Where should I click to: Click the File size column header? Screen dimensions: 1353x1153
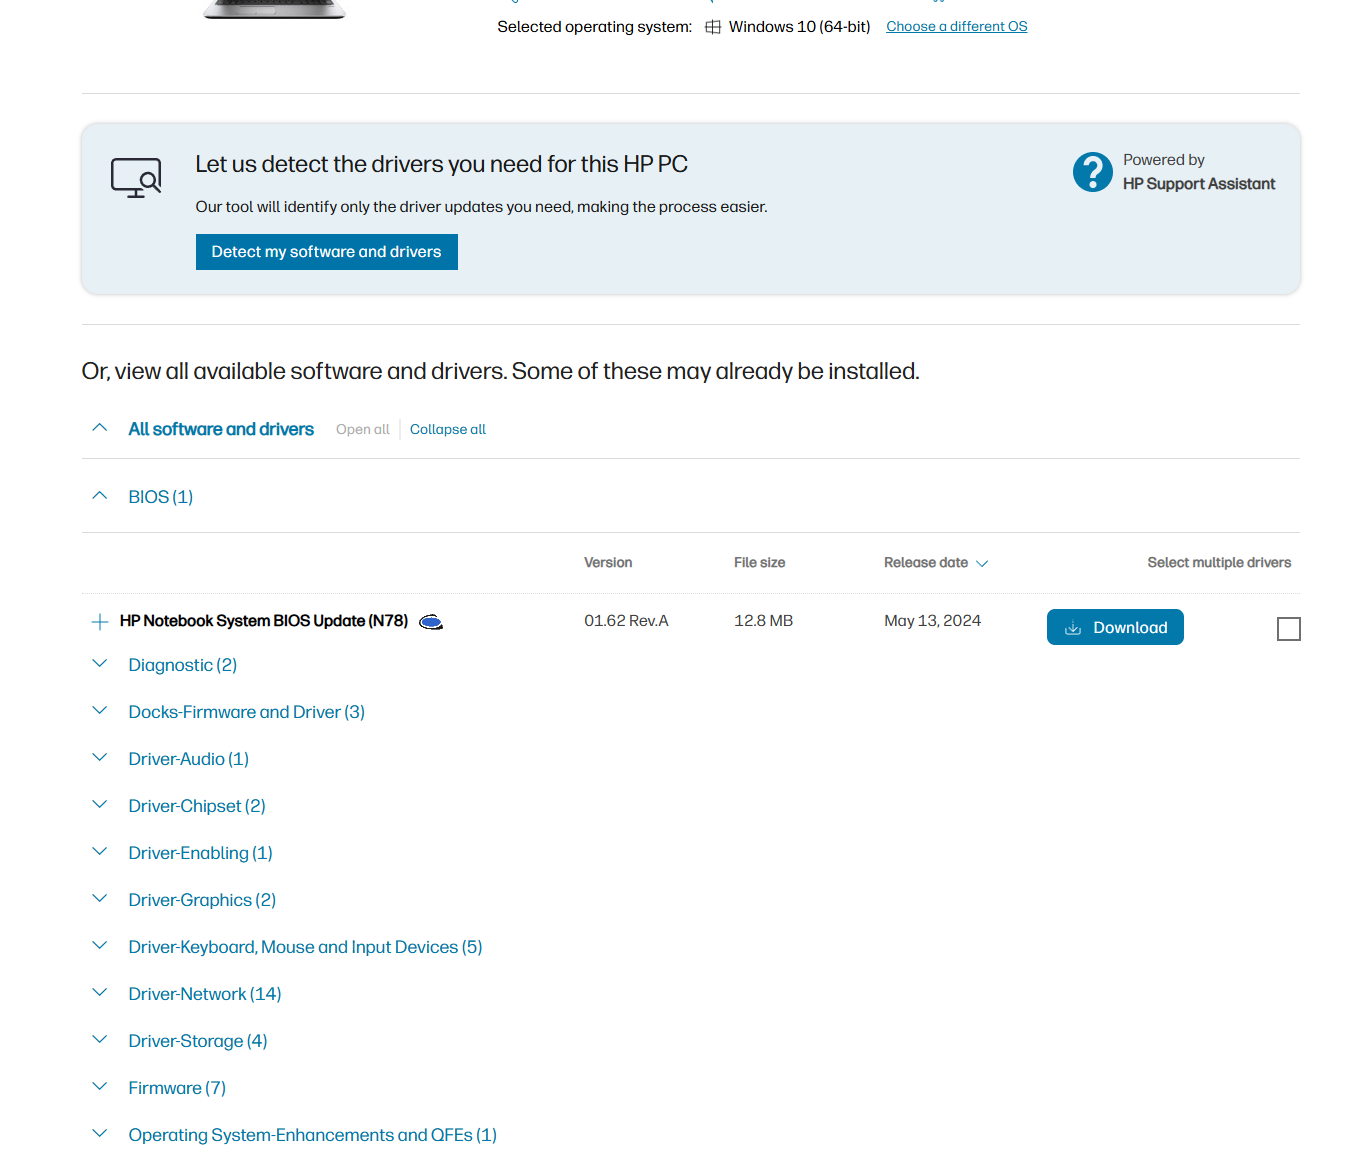click(x=760, y=563)
